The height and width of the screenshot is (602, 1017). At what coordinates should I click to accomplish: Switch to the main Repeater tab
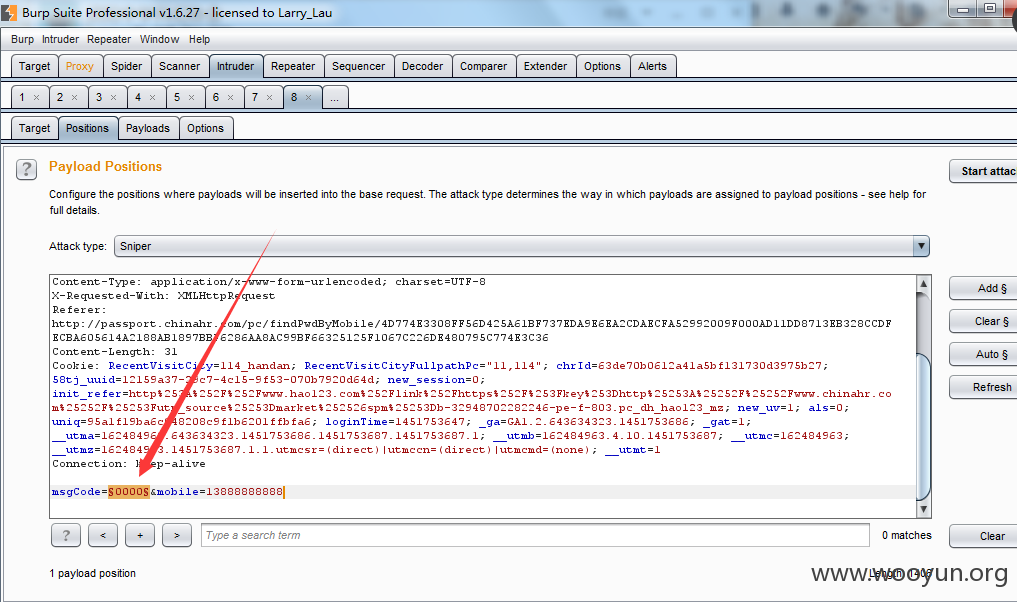pyautogui.click(x=293, y=66)
